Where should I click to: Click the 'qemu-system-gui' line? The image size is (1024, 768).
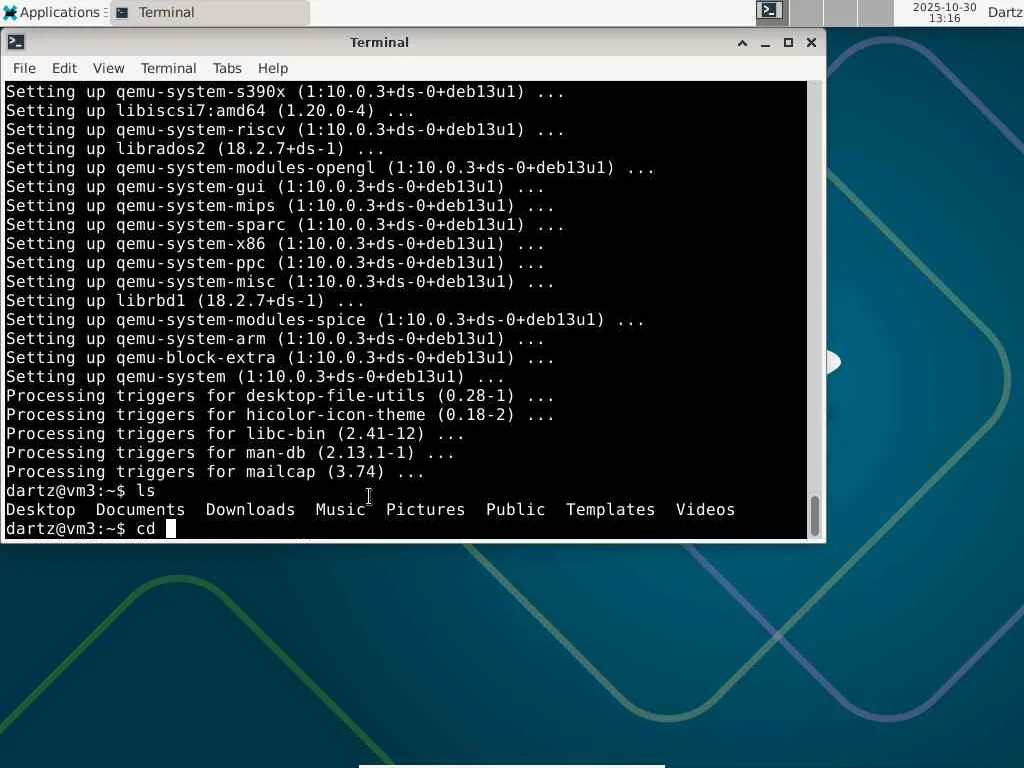[275, 186]
